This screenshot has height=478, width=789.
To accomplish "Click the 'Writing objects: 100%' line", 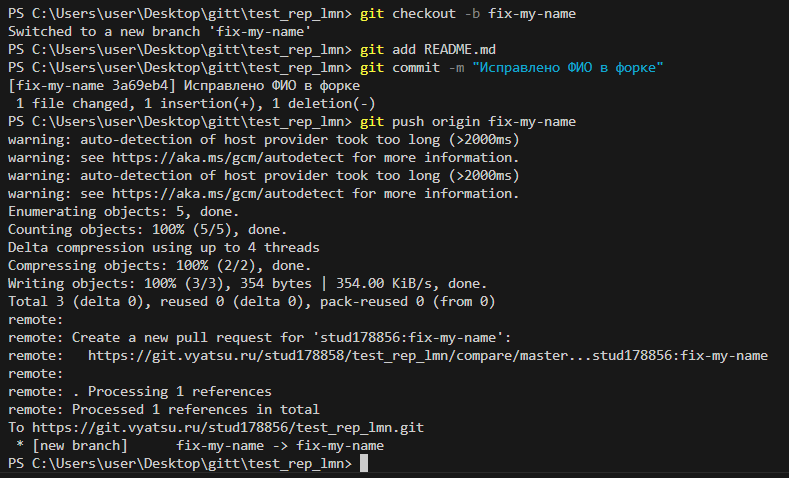I will click(x=247, y=283).
